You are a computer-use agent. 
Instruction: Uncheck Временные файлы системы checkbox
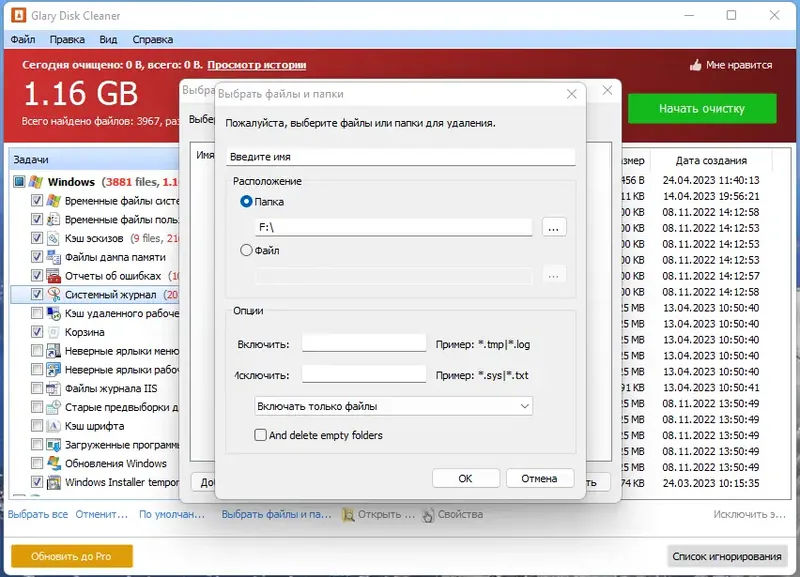coord(37,200)
